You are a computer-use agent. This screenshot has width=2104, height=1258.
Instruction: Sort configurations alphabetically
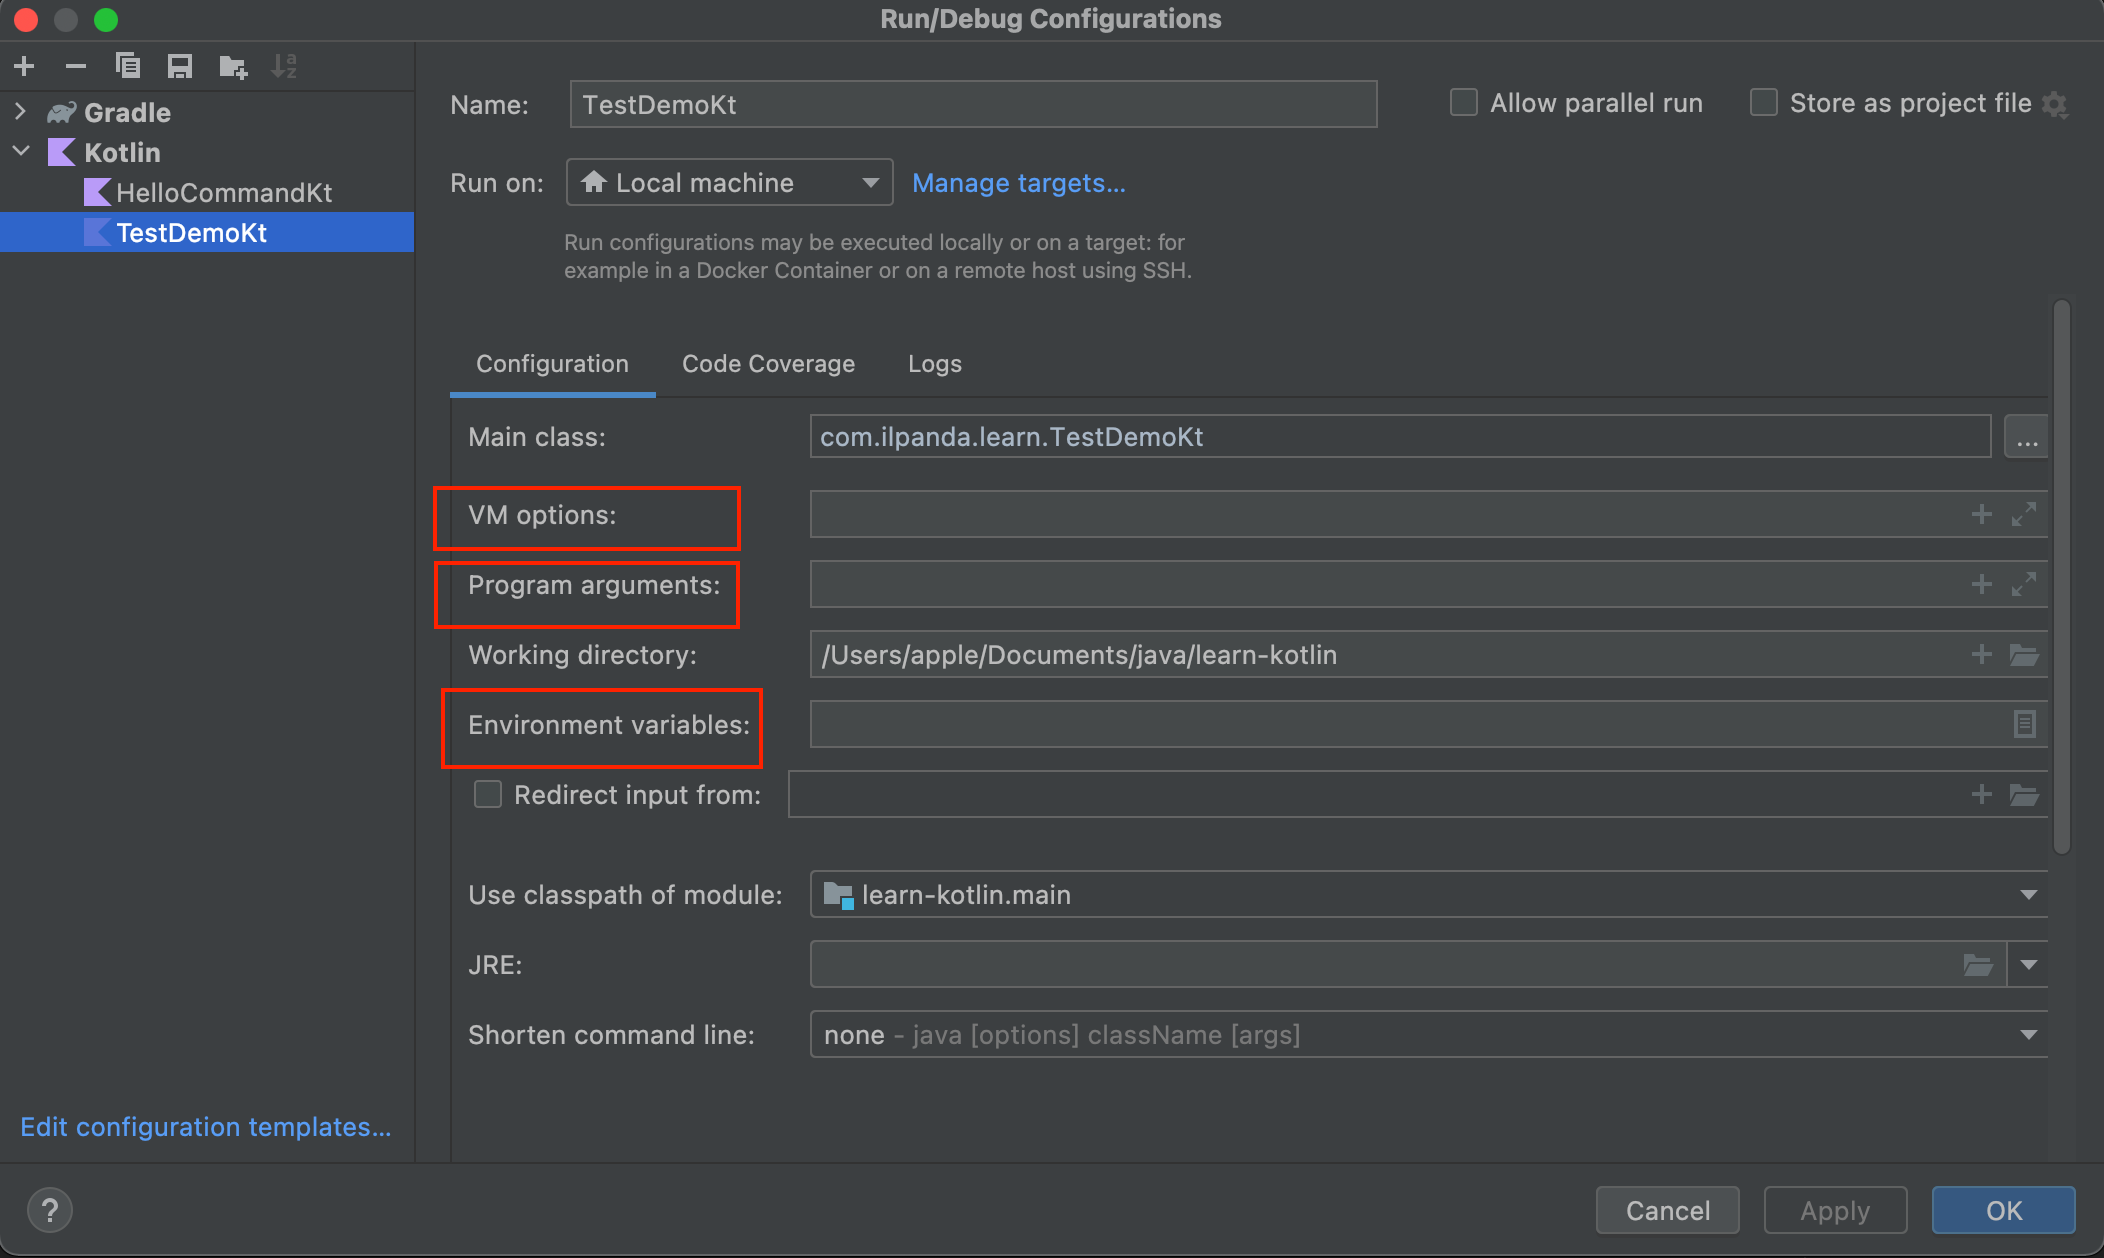point(285,67)
